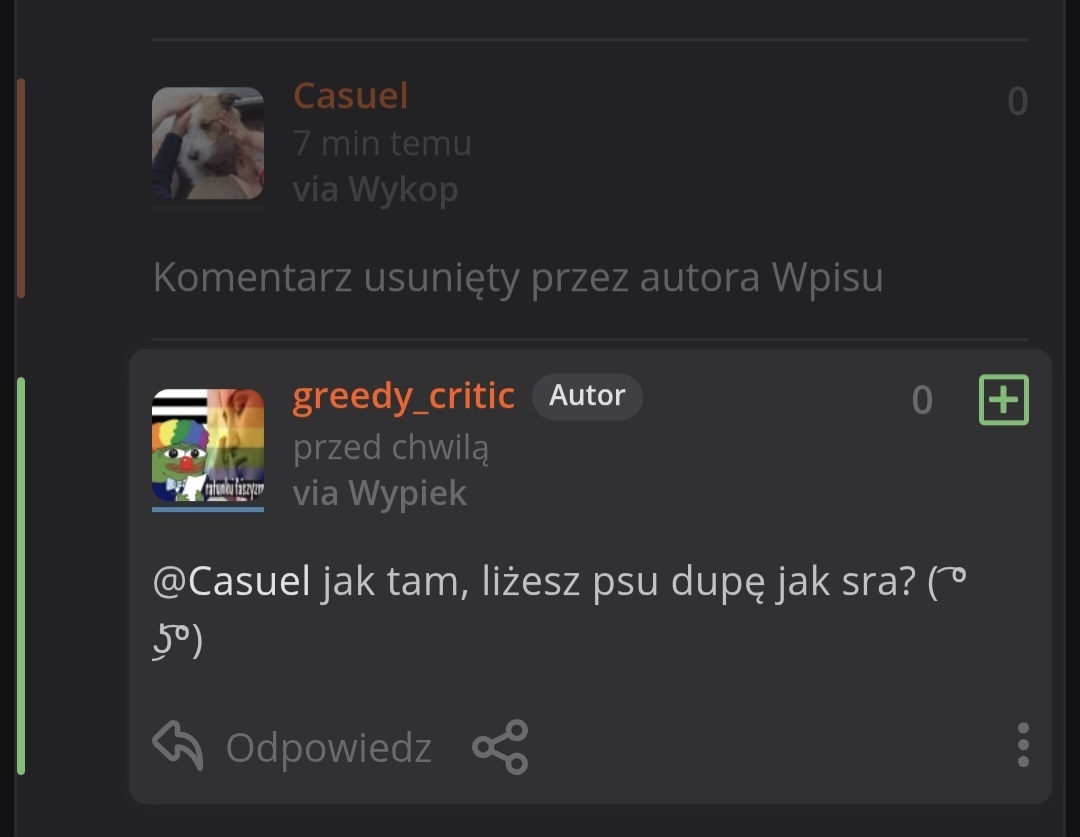Click the green bar beside greedy_critic's comment
The height and width of the screenshot is (837, 1080).
(21, 576)
